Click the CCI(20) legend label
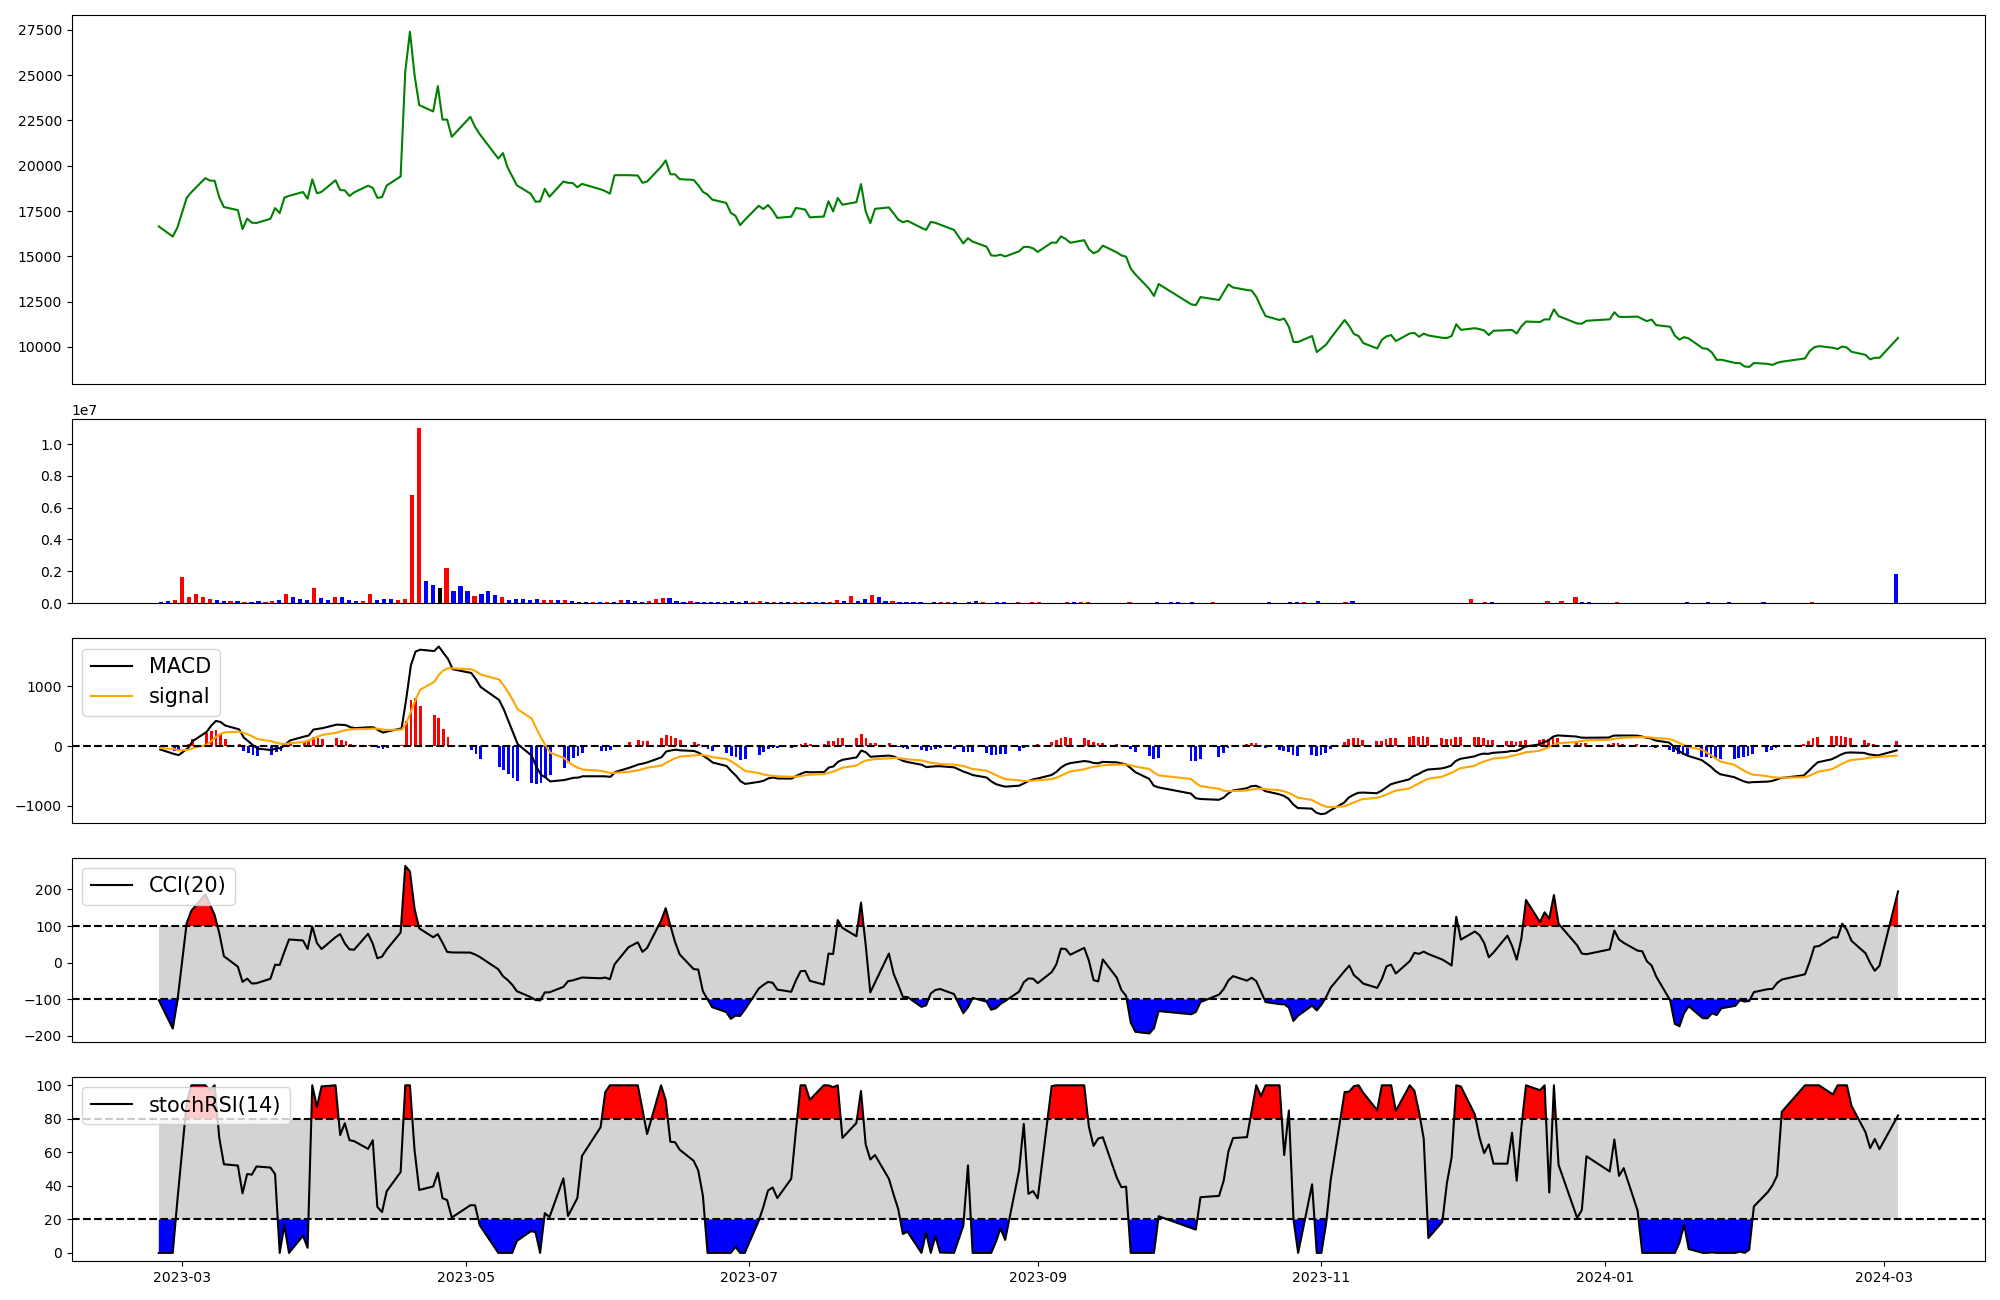 point(186,885)
